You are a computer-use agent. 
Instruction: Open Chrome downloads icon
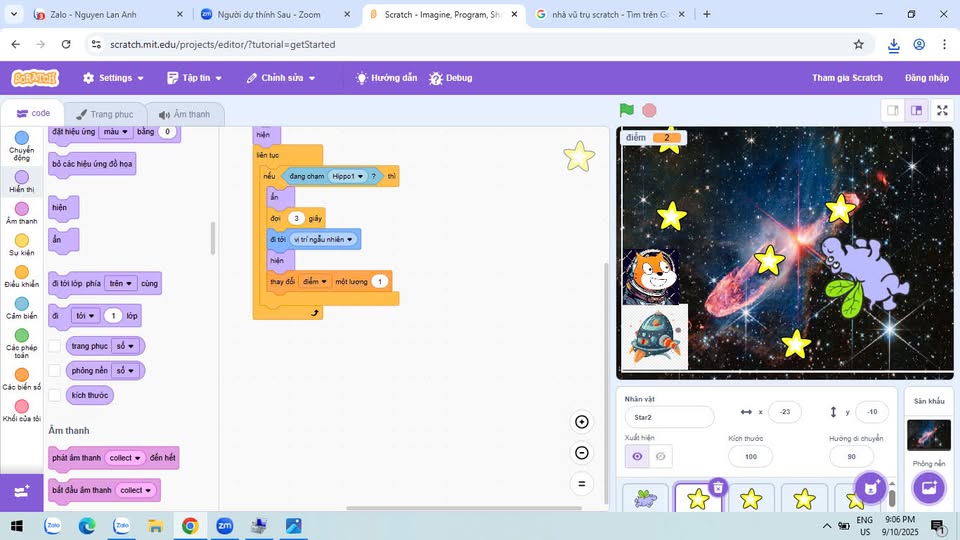(893, 45)
